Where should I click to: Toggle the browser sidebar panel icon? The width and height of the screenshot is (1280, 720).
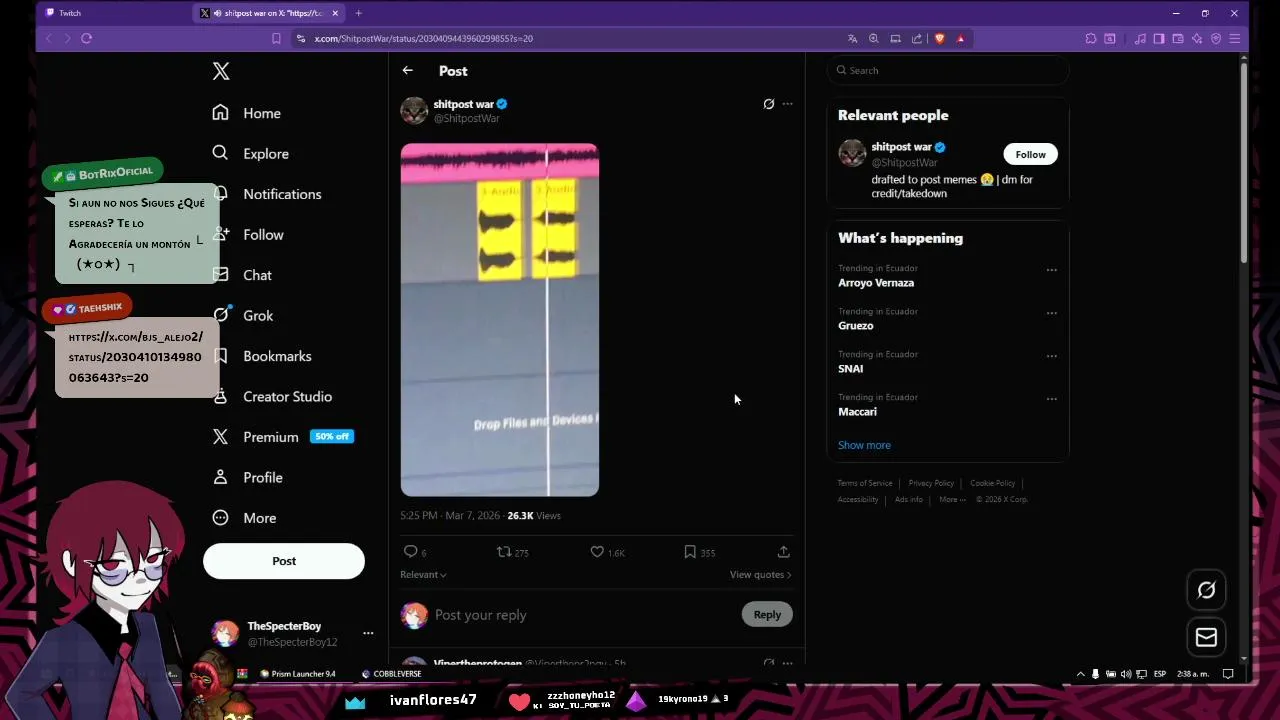click(x=1159, y=38)
